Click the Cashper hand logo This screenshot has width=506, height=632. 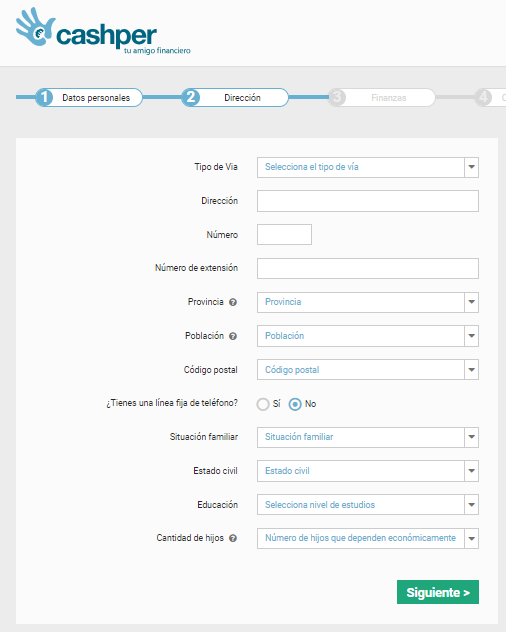35,27
